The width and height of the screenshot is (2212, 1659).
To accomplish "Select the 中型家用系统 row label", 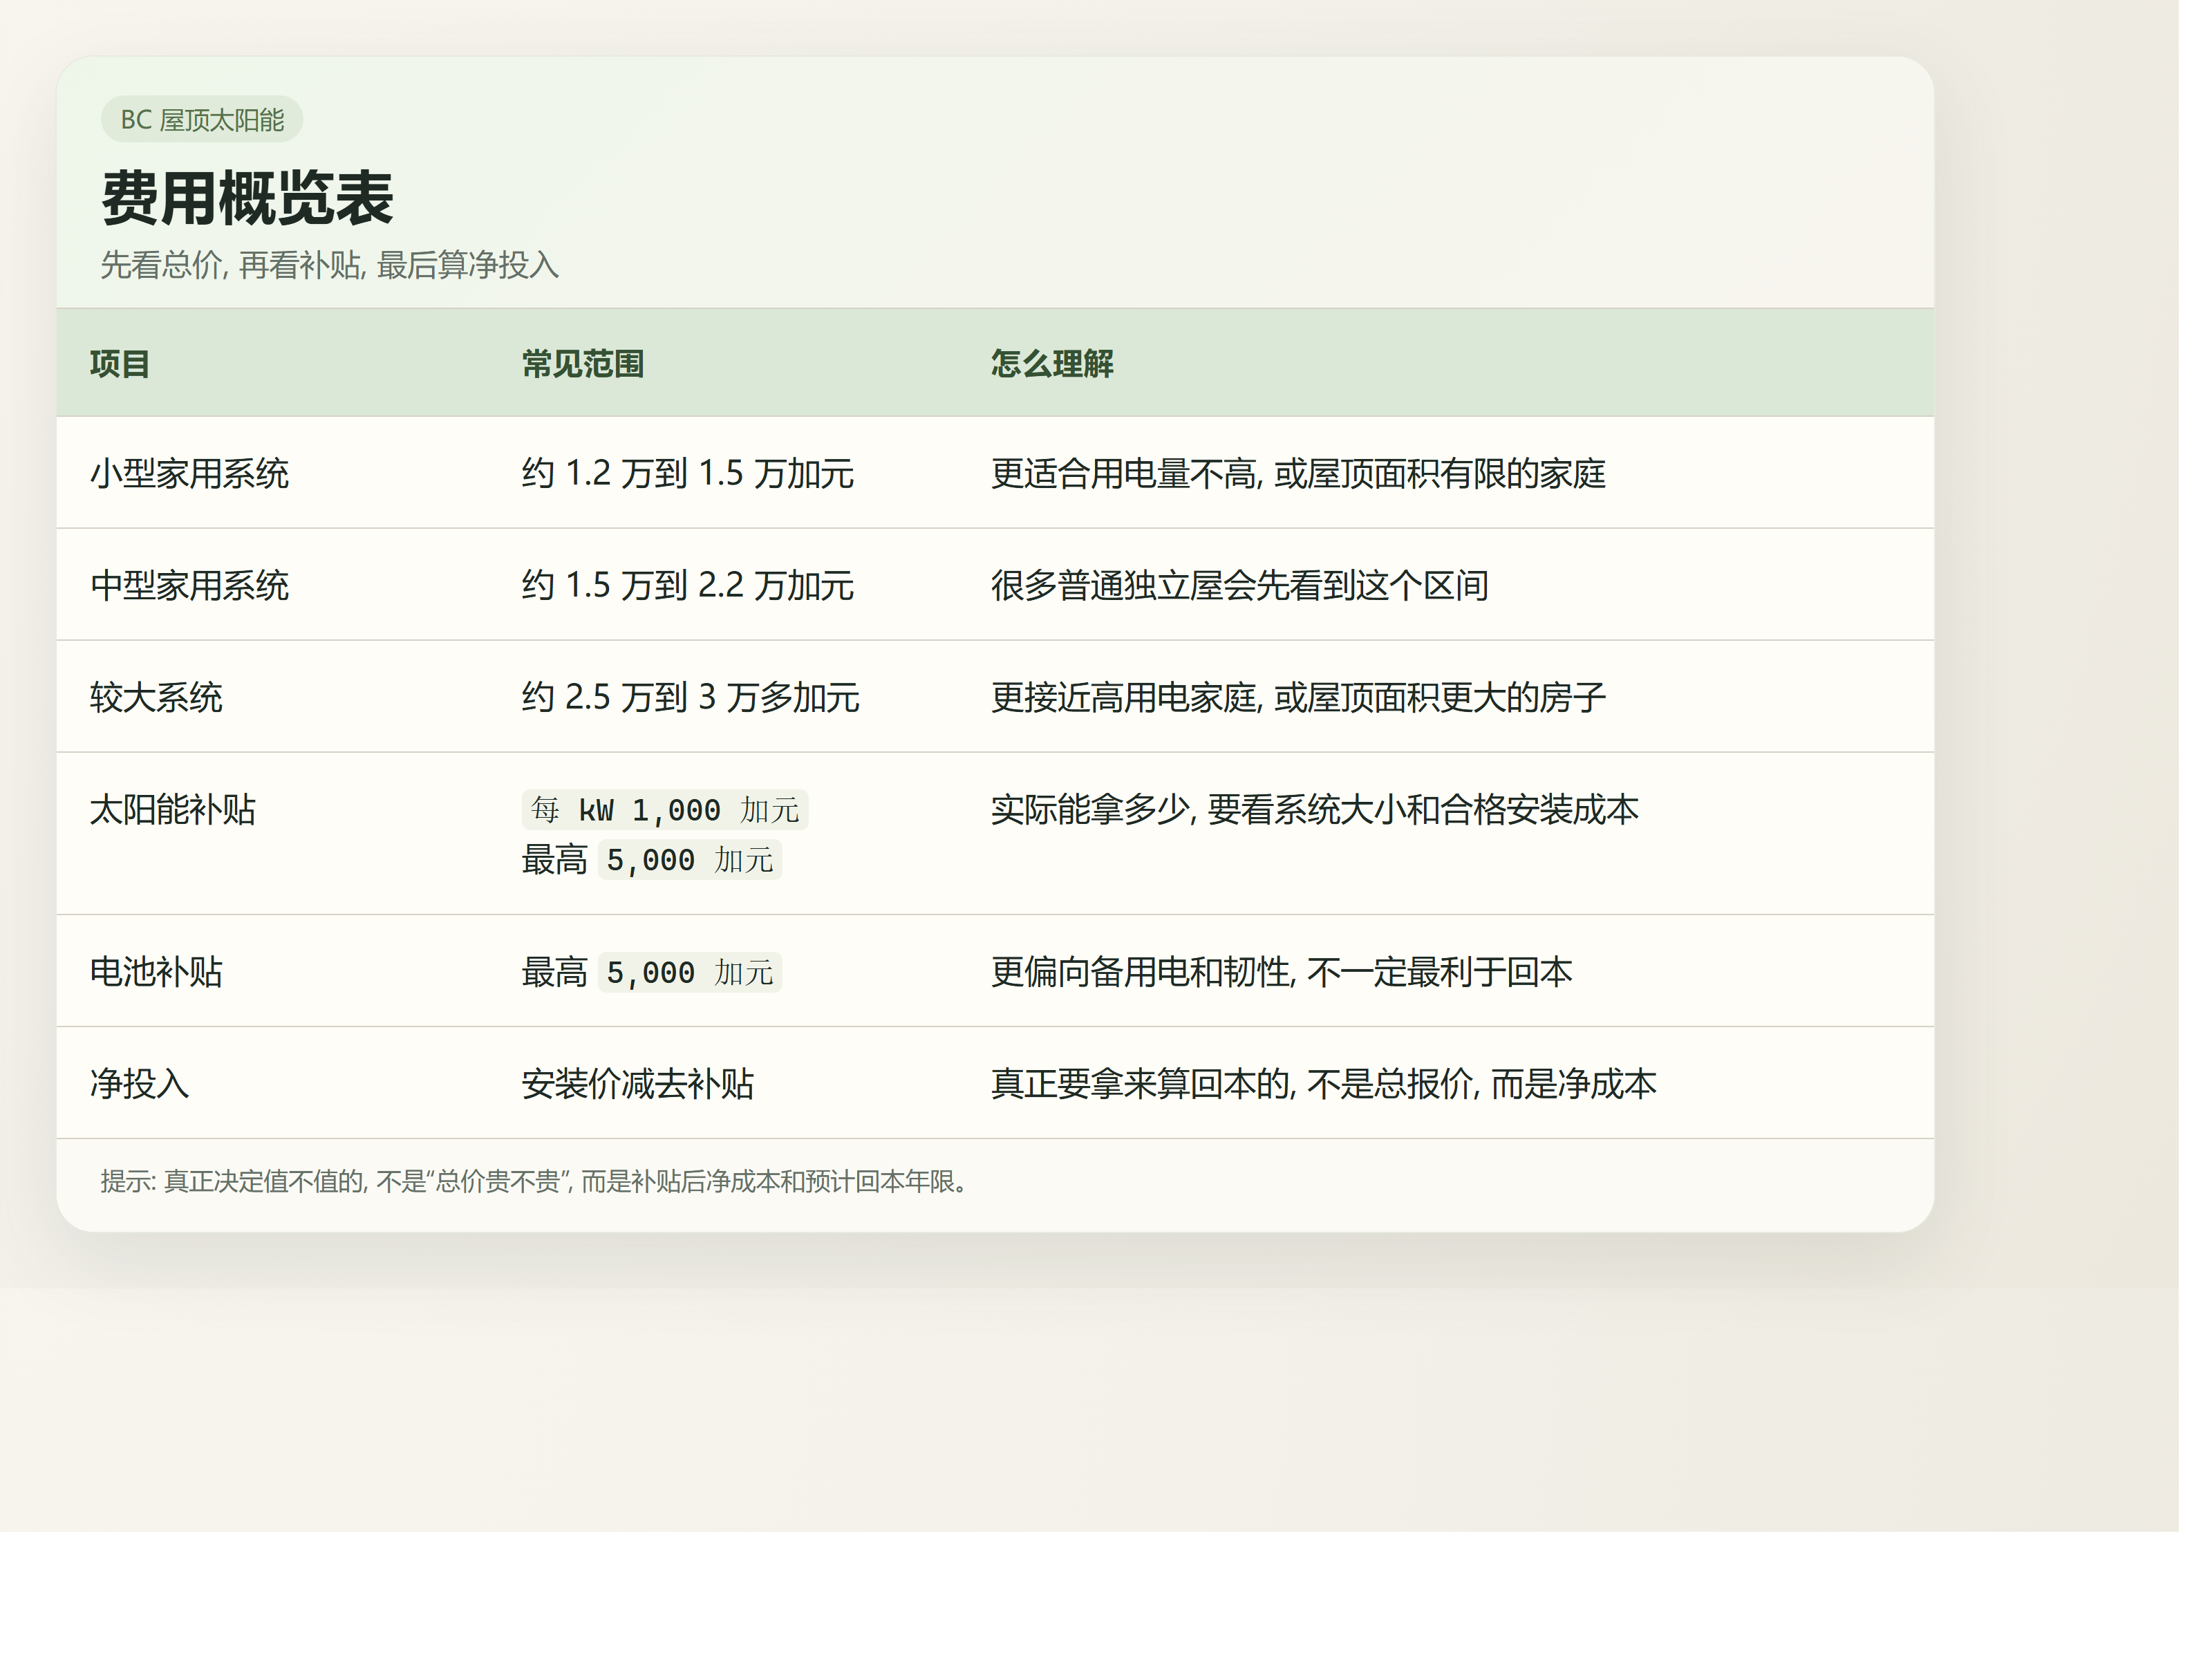I will (x=189, y=586).
